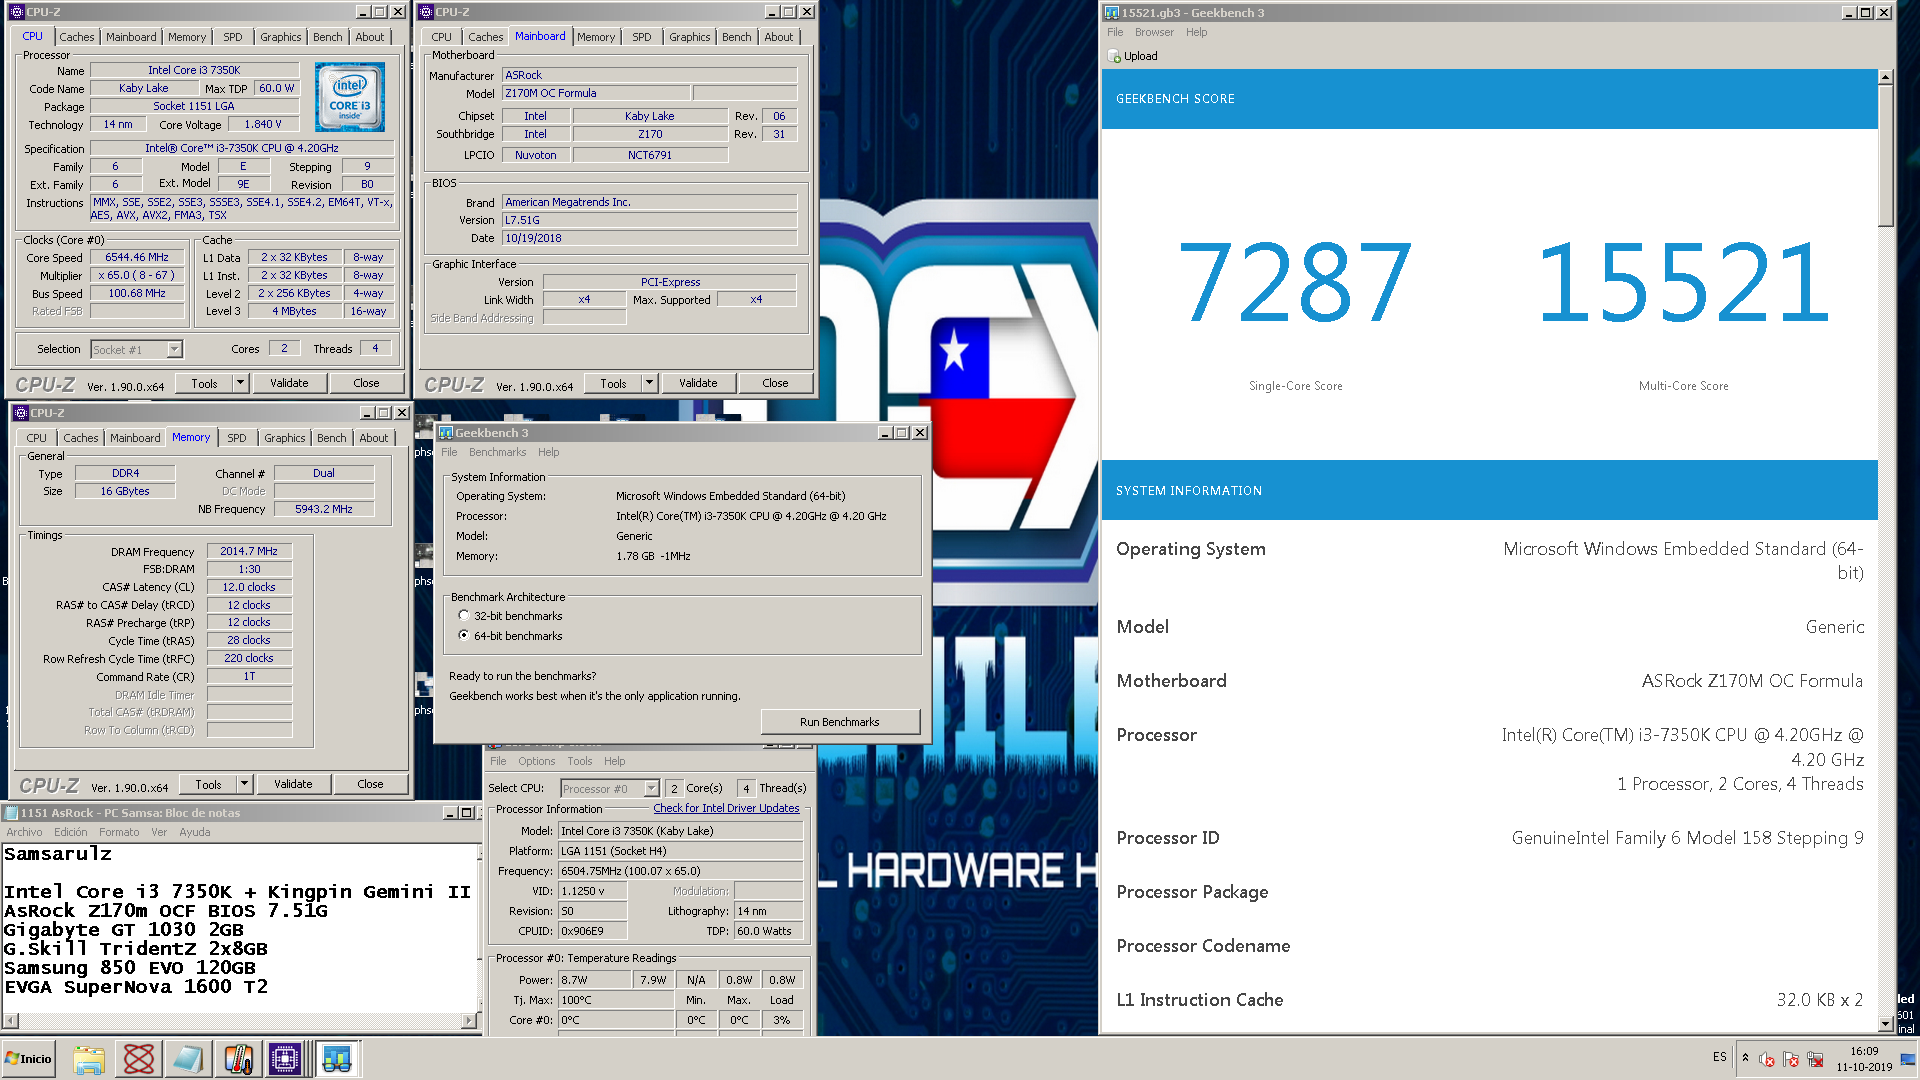Click the CPU-Z icon in the Mainboard window titlebar
The height and width of the screenshot is (1080, 1920).
(427, 12)
